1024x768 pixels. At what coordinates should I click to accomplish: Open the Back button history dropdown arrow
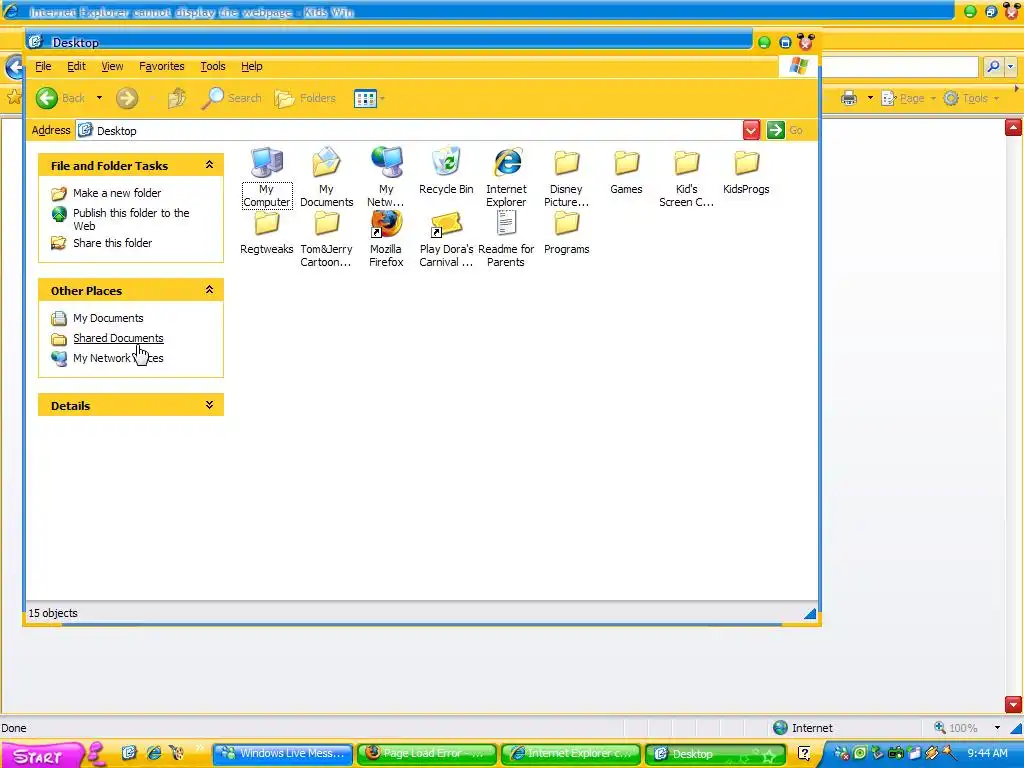99,98
